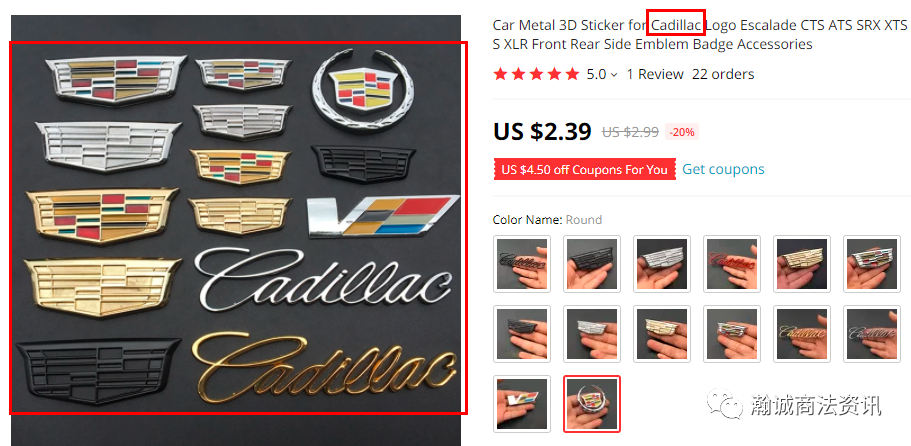Choose the large silver crest emblem option
Screen dimensions: 911x446
[x=662, y=264]
